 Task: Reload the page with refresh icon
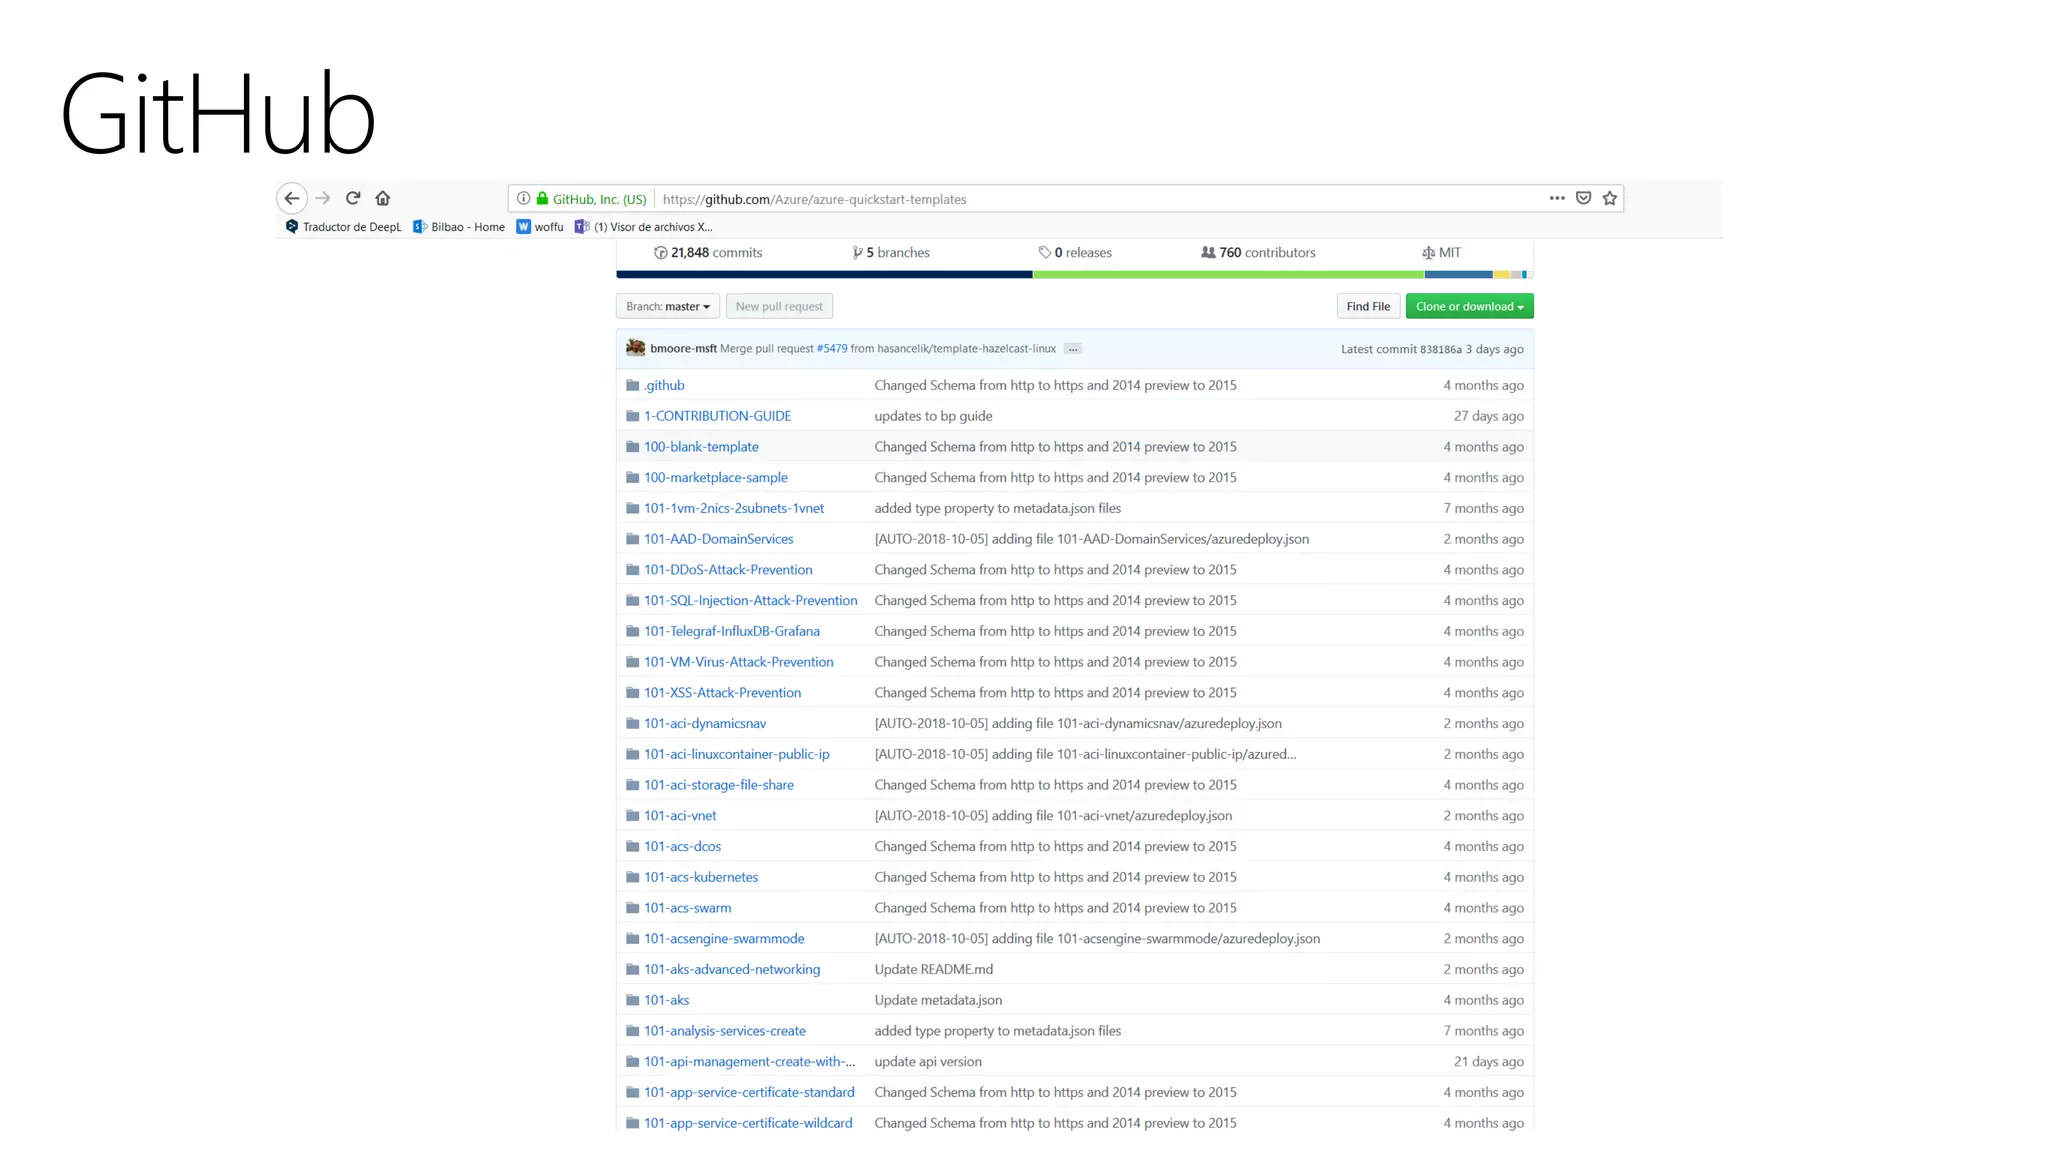pyautogui.click(x=353, y=198)
